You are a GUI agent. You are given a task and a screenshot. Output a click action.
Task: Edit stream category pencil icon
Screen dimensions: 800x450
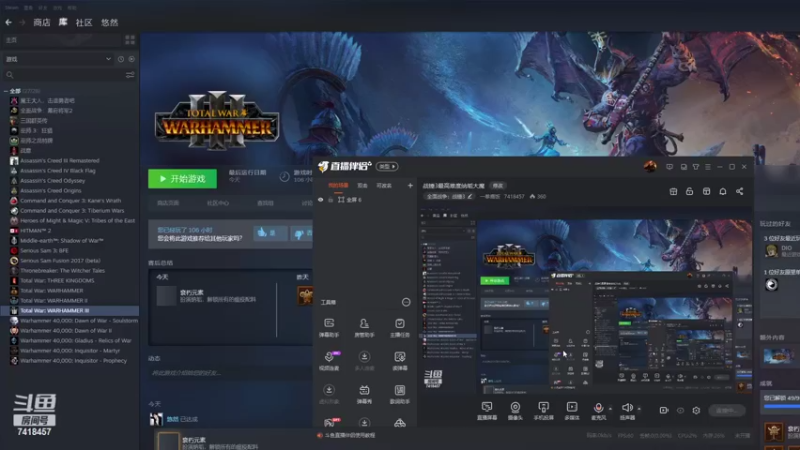(x=470, y=196)
